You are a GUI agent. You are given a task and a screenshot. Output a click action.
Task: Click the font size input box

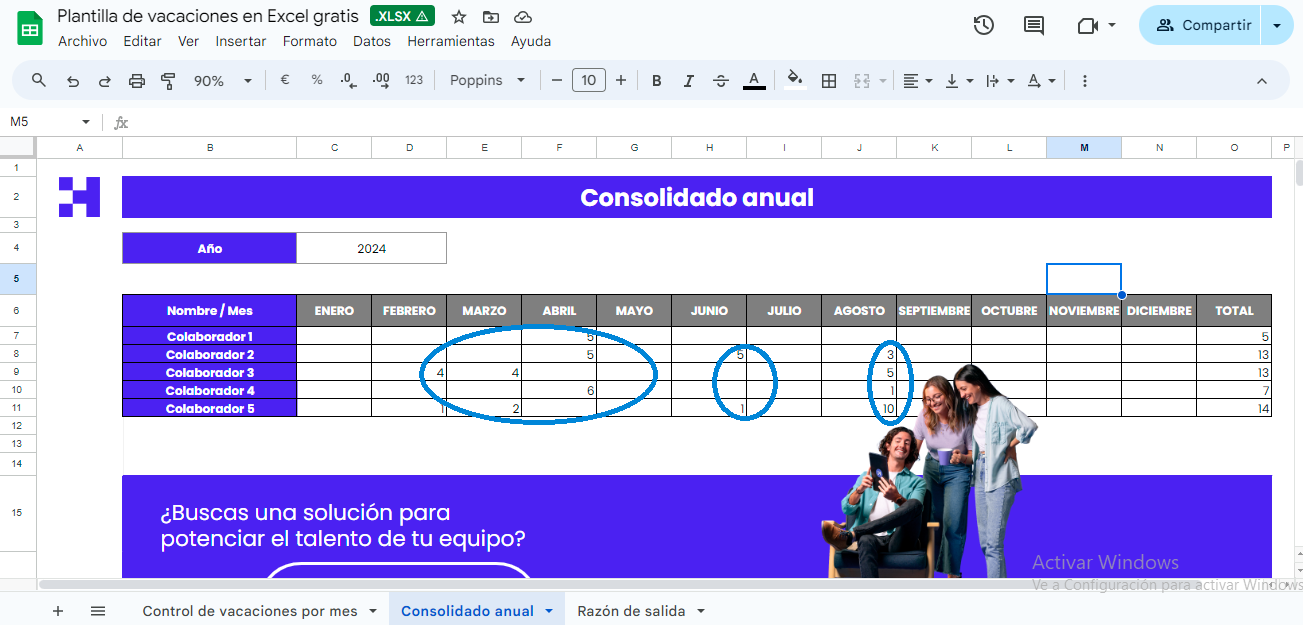coord(589,81)
